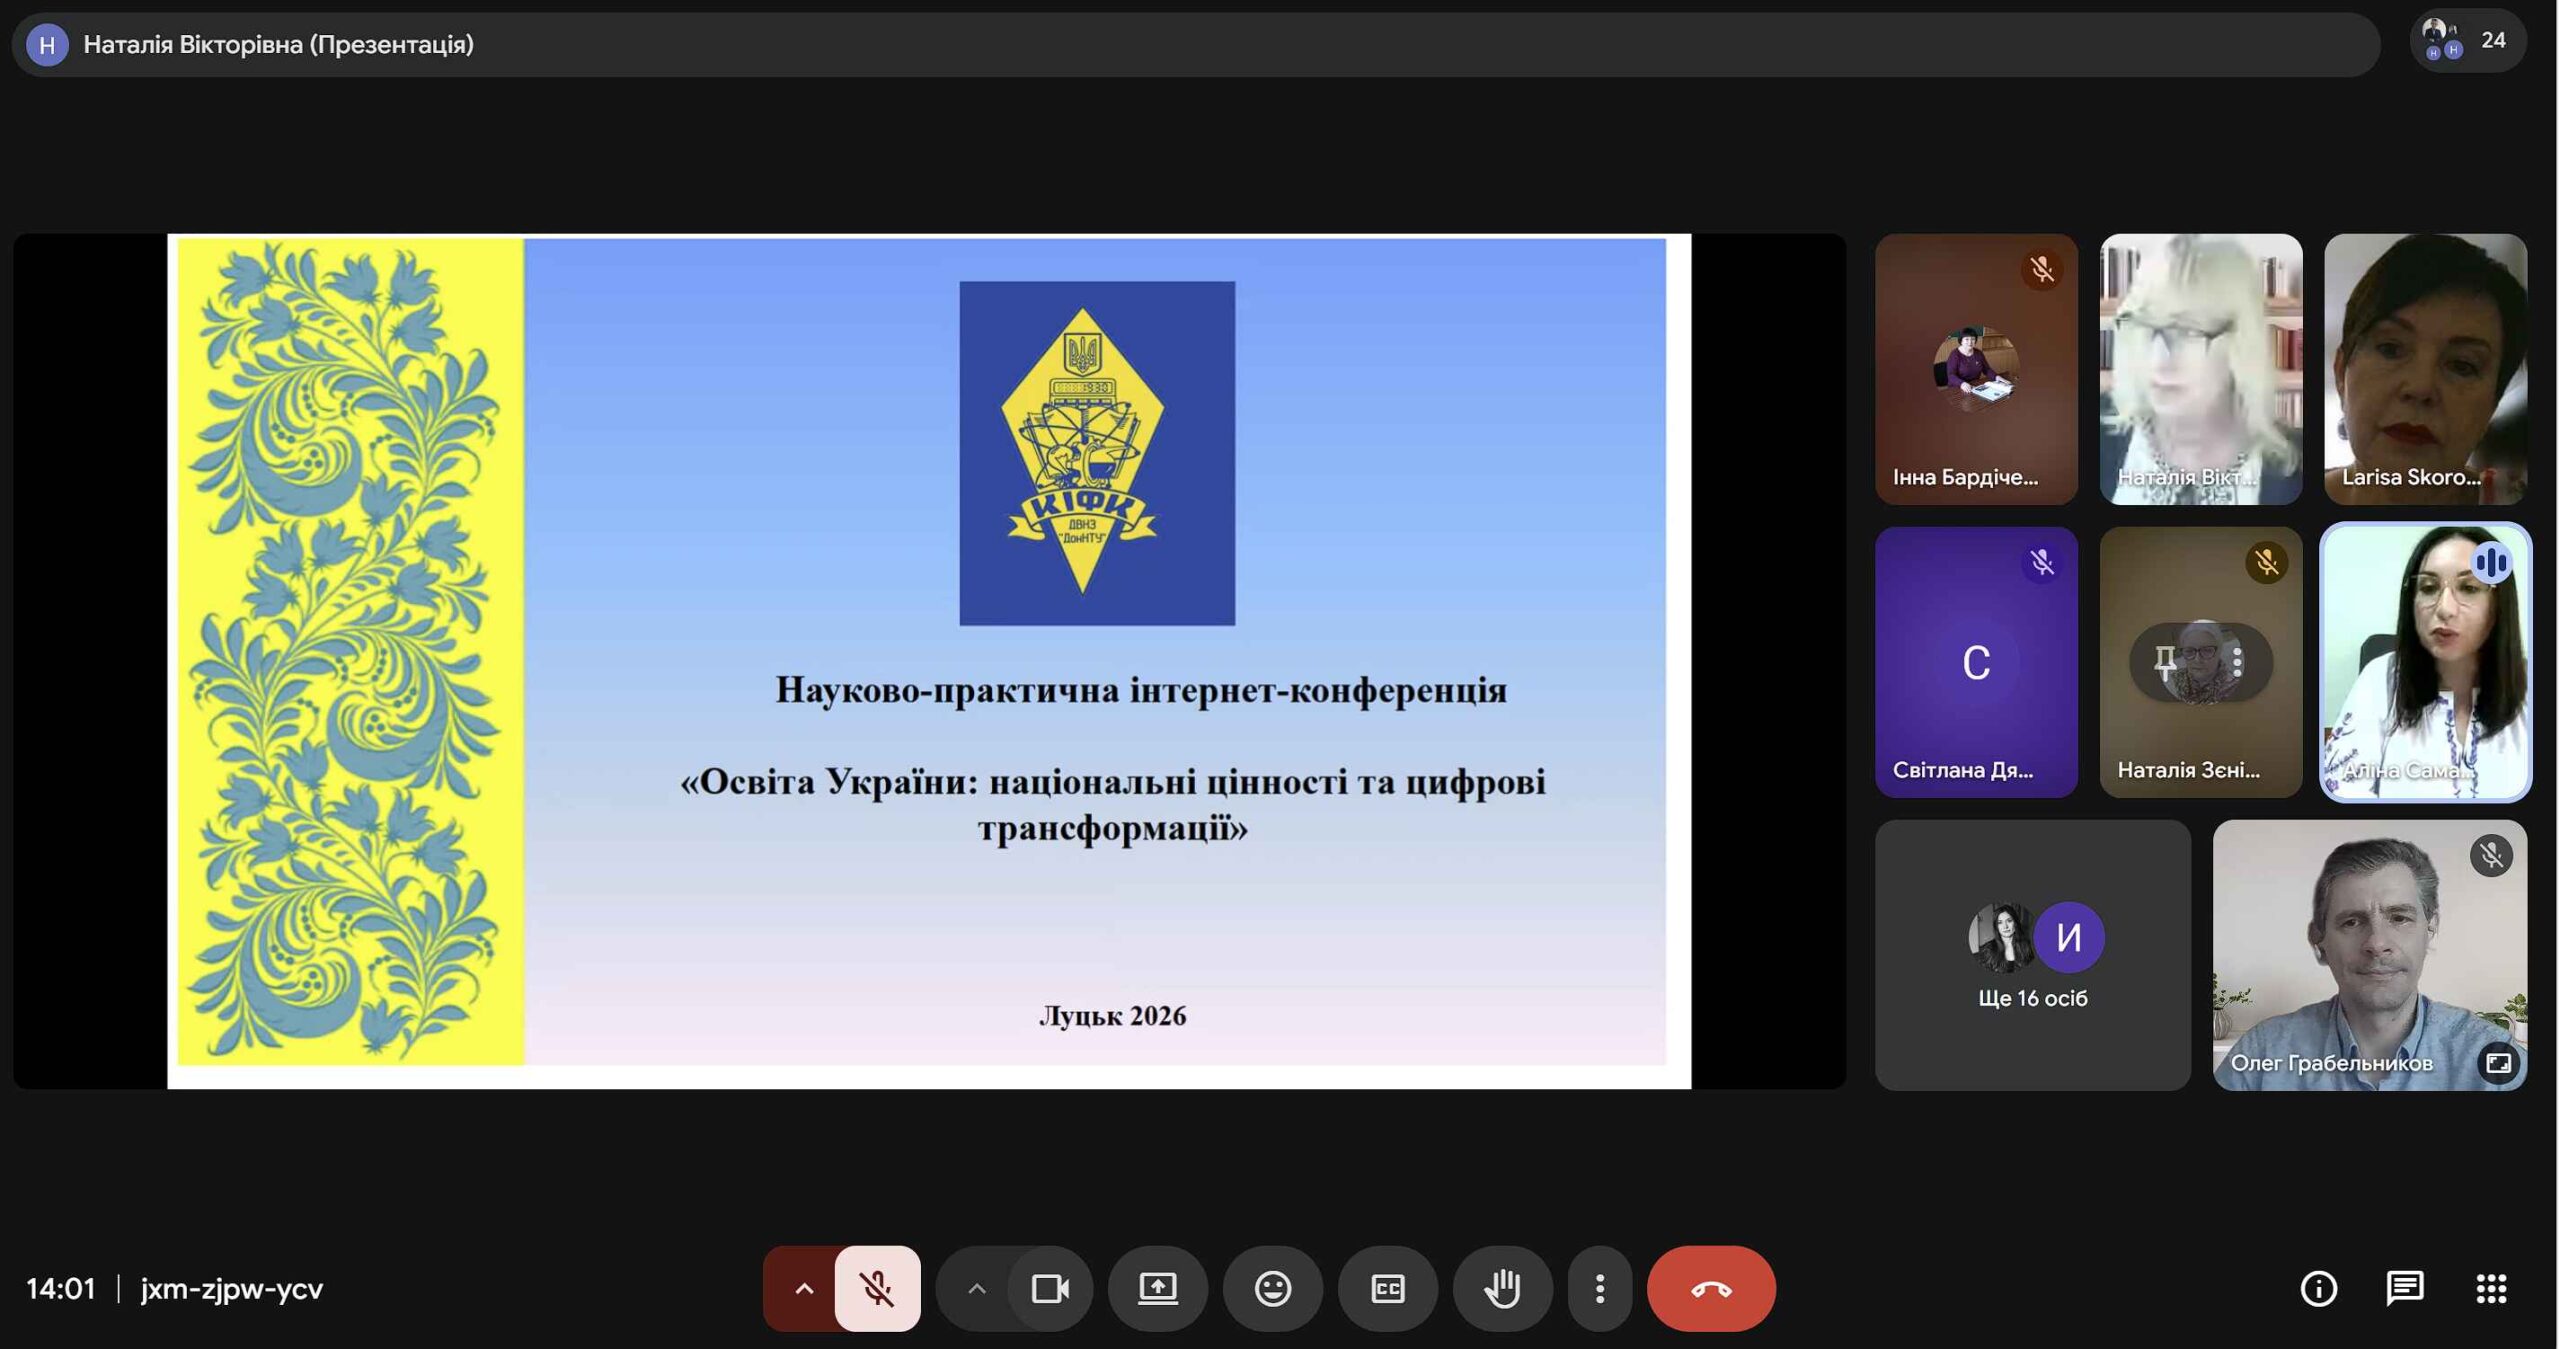Open the activities grid icon
The image size is (2560, 1349).
click(2491, 1288)
